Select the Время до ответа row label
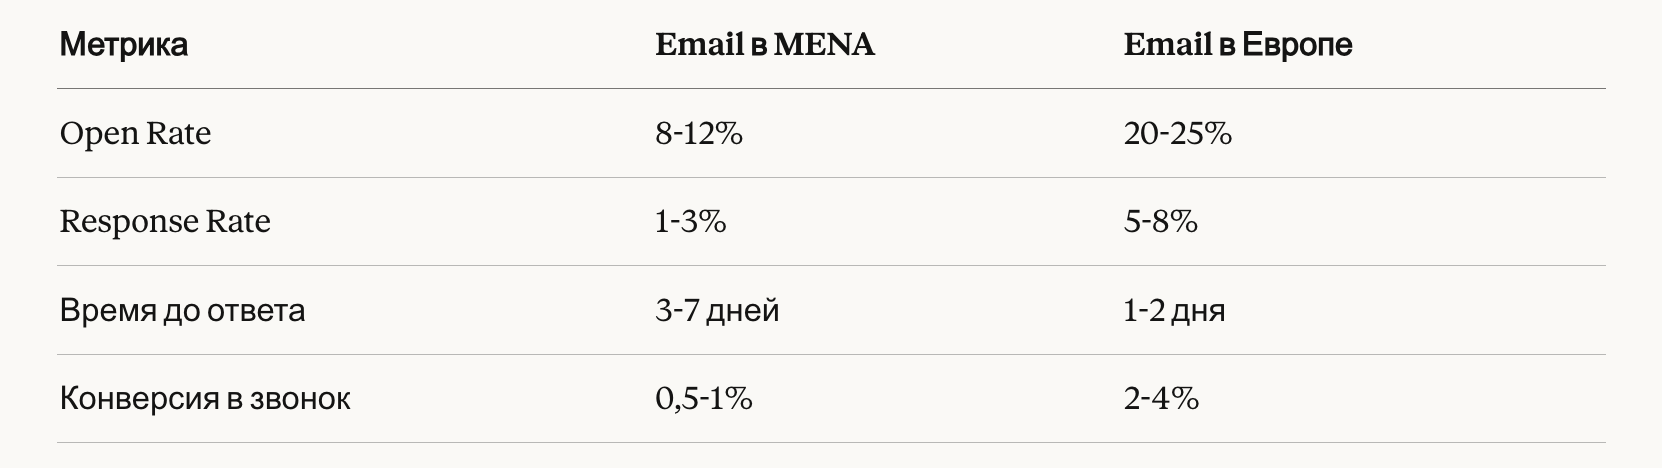The height and width of the screenshot is (468, 1662). [182, 310]
